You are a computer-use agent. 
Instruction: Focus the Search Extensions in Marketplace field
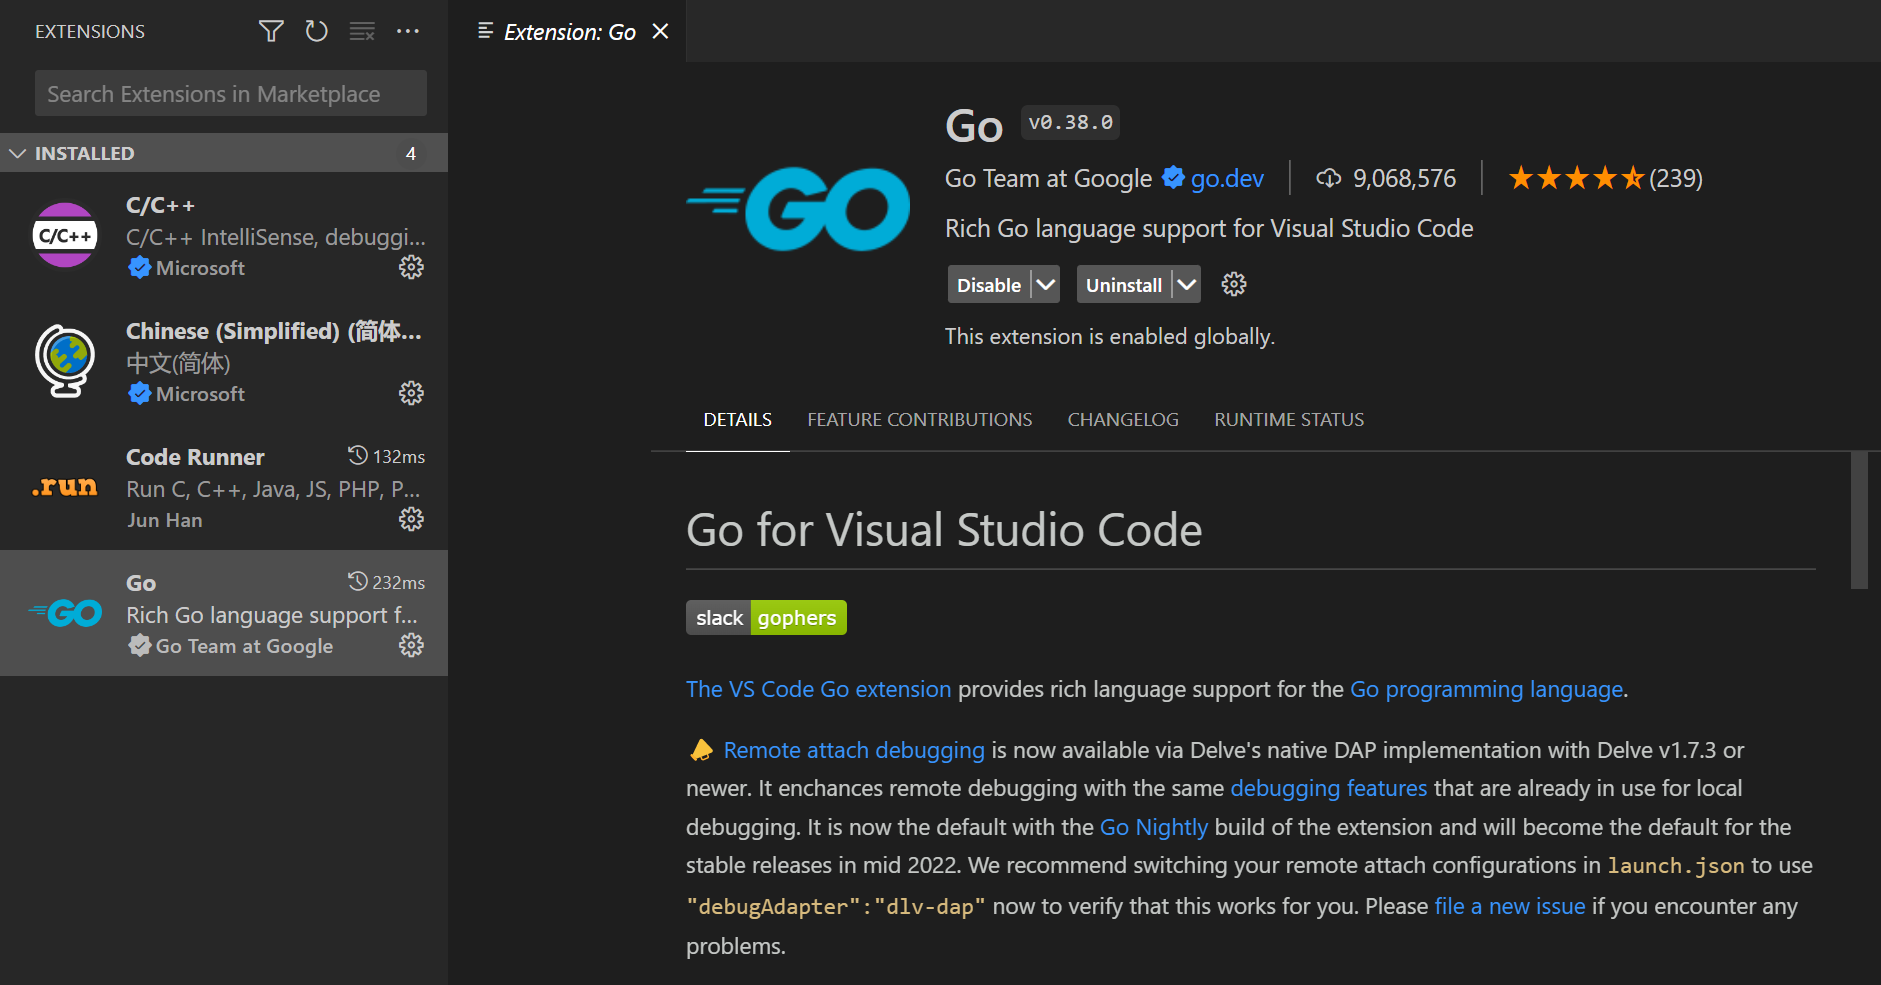[x=231, y=93]
